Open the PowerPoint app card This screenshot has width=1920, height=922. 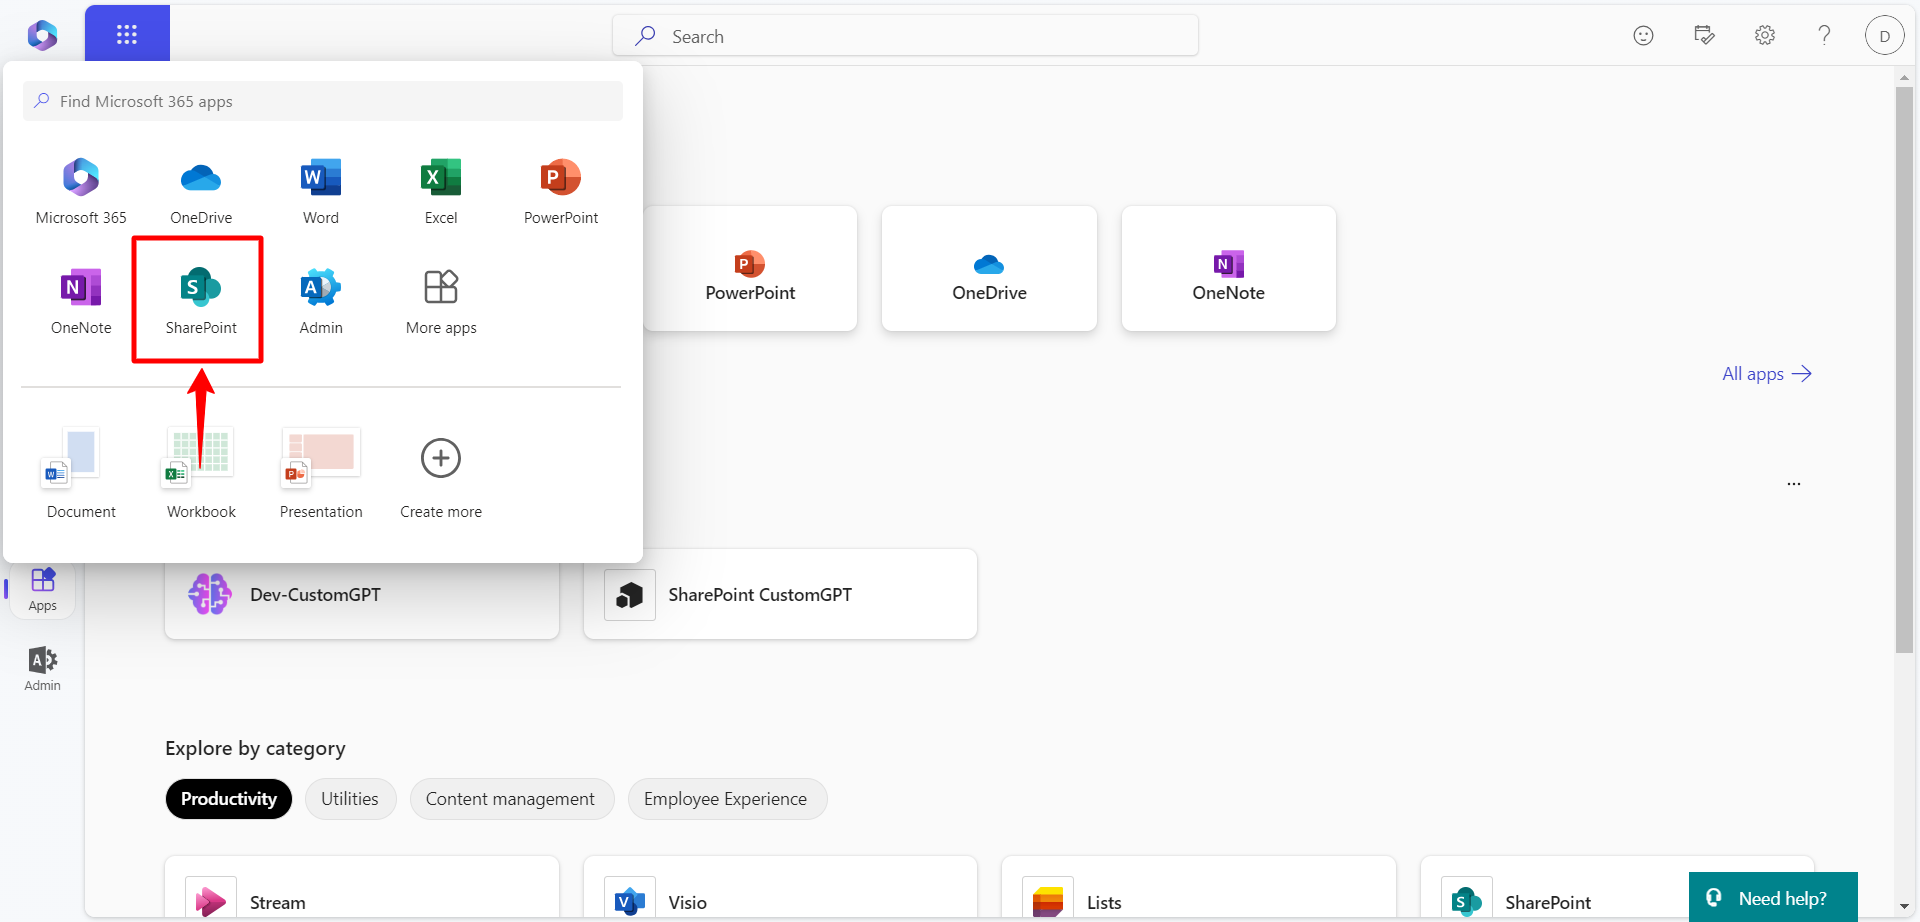point(750,268)
